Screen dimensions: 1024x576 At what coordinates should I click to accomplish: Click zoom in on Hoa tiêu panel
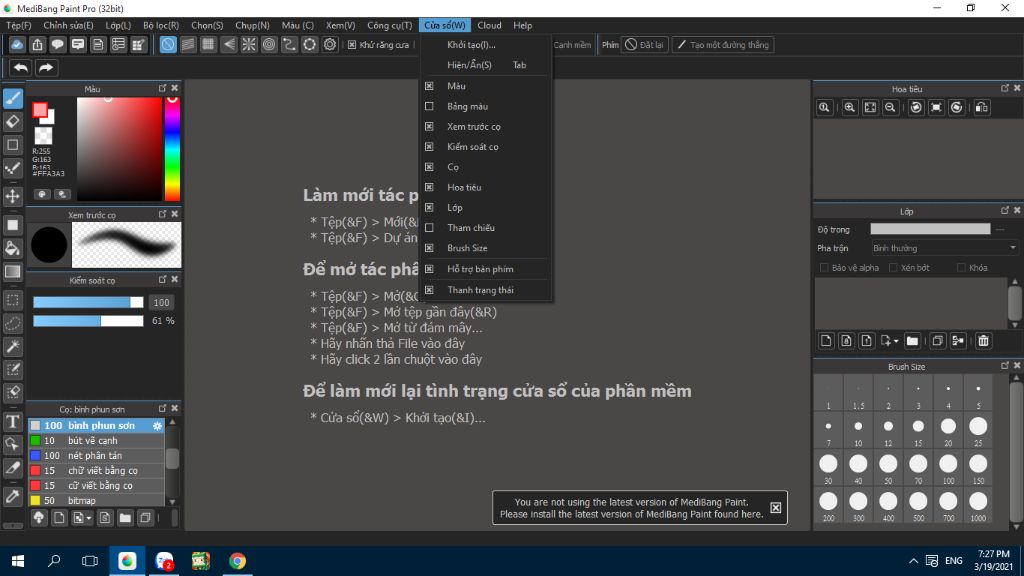850,108
